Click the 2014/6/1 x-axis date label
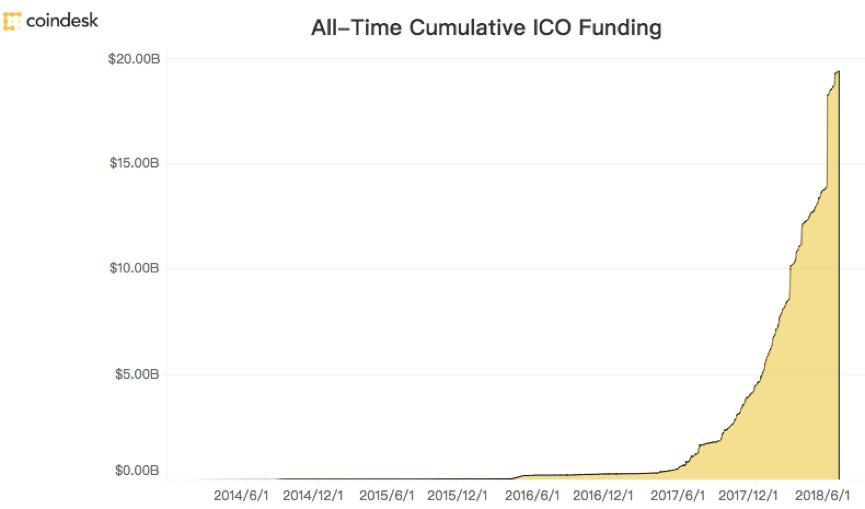Viewport: 865px width, 509px height. [x=241, y=495]
